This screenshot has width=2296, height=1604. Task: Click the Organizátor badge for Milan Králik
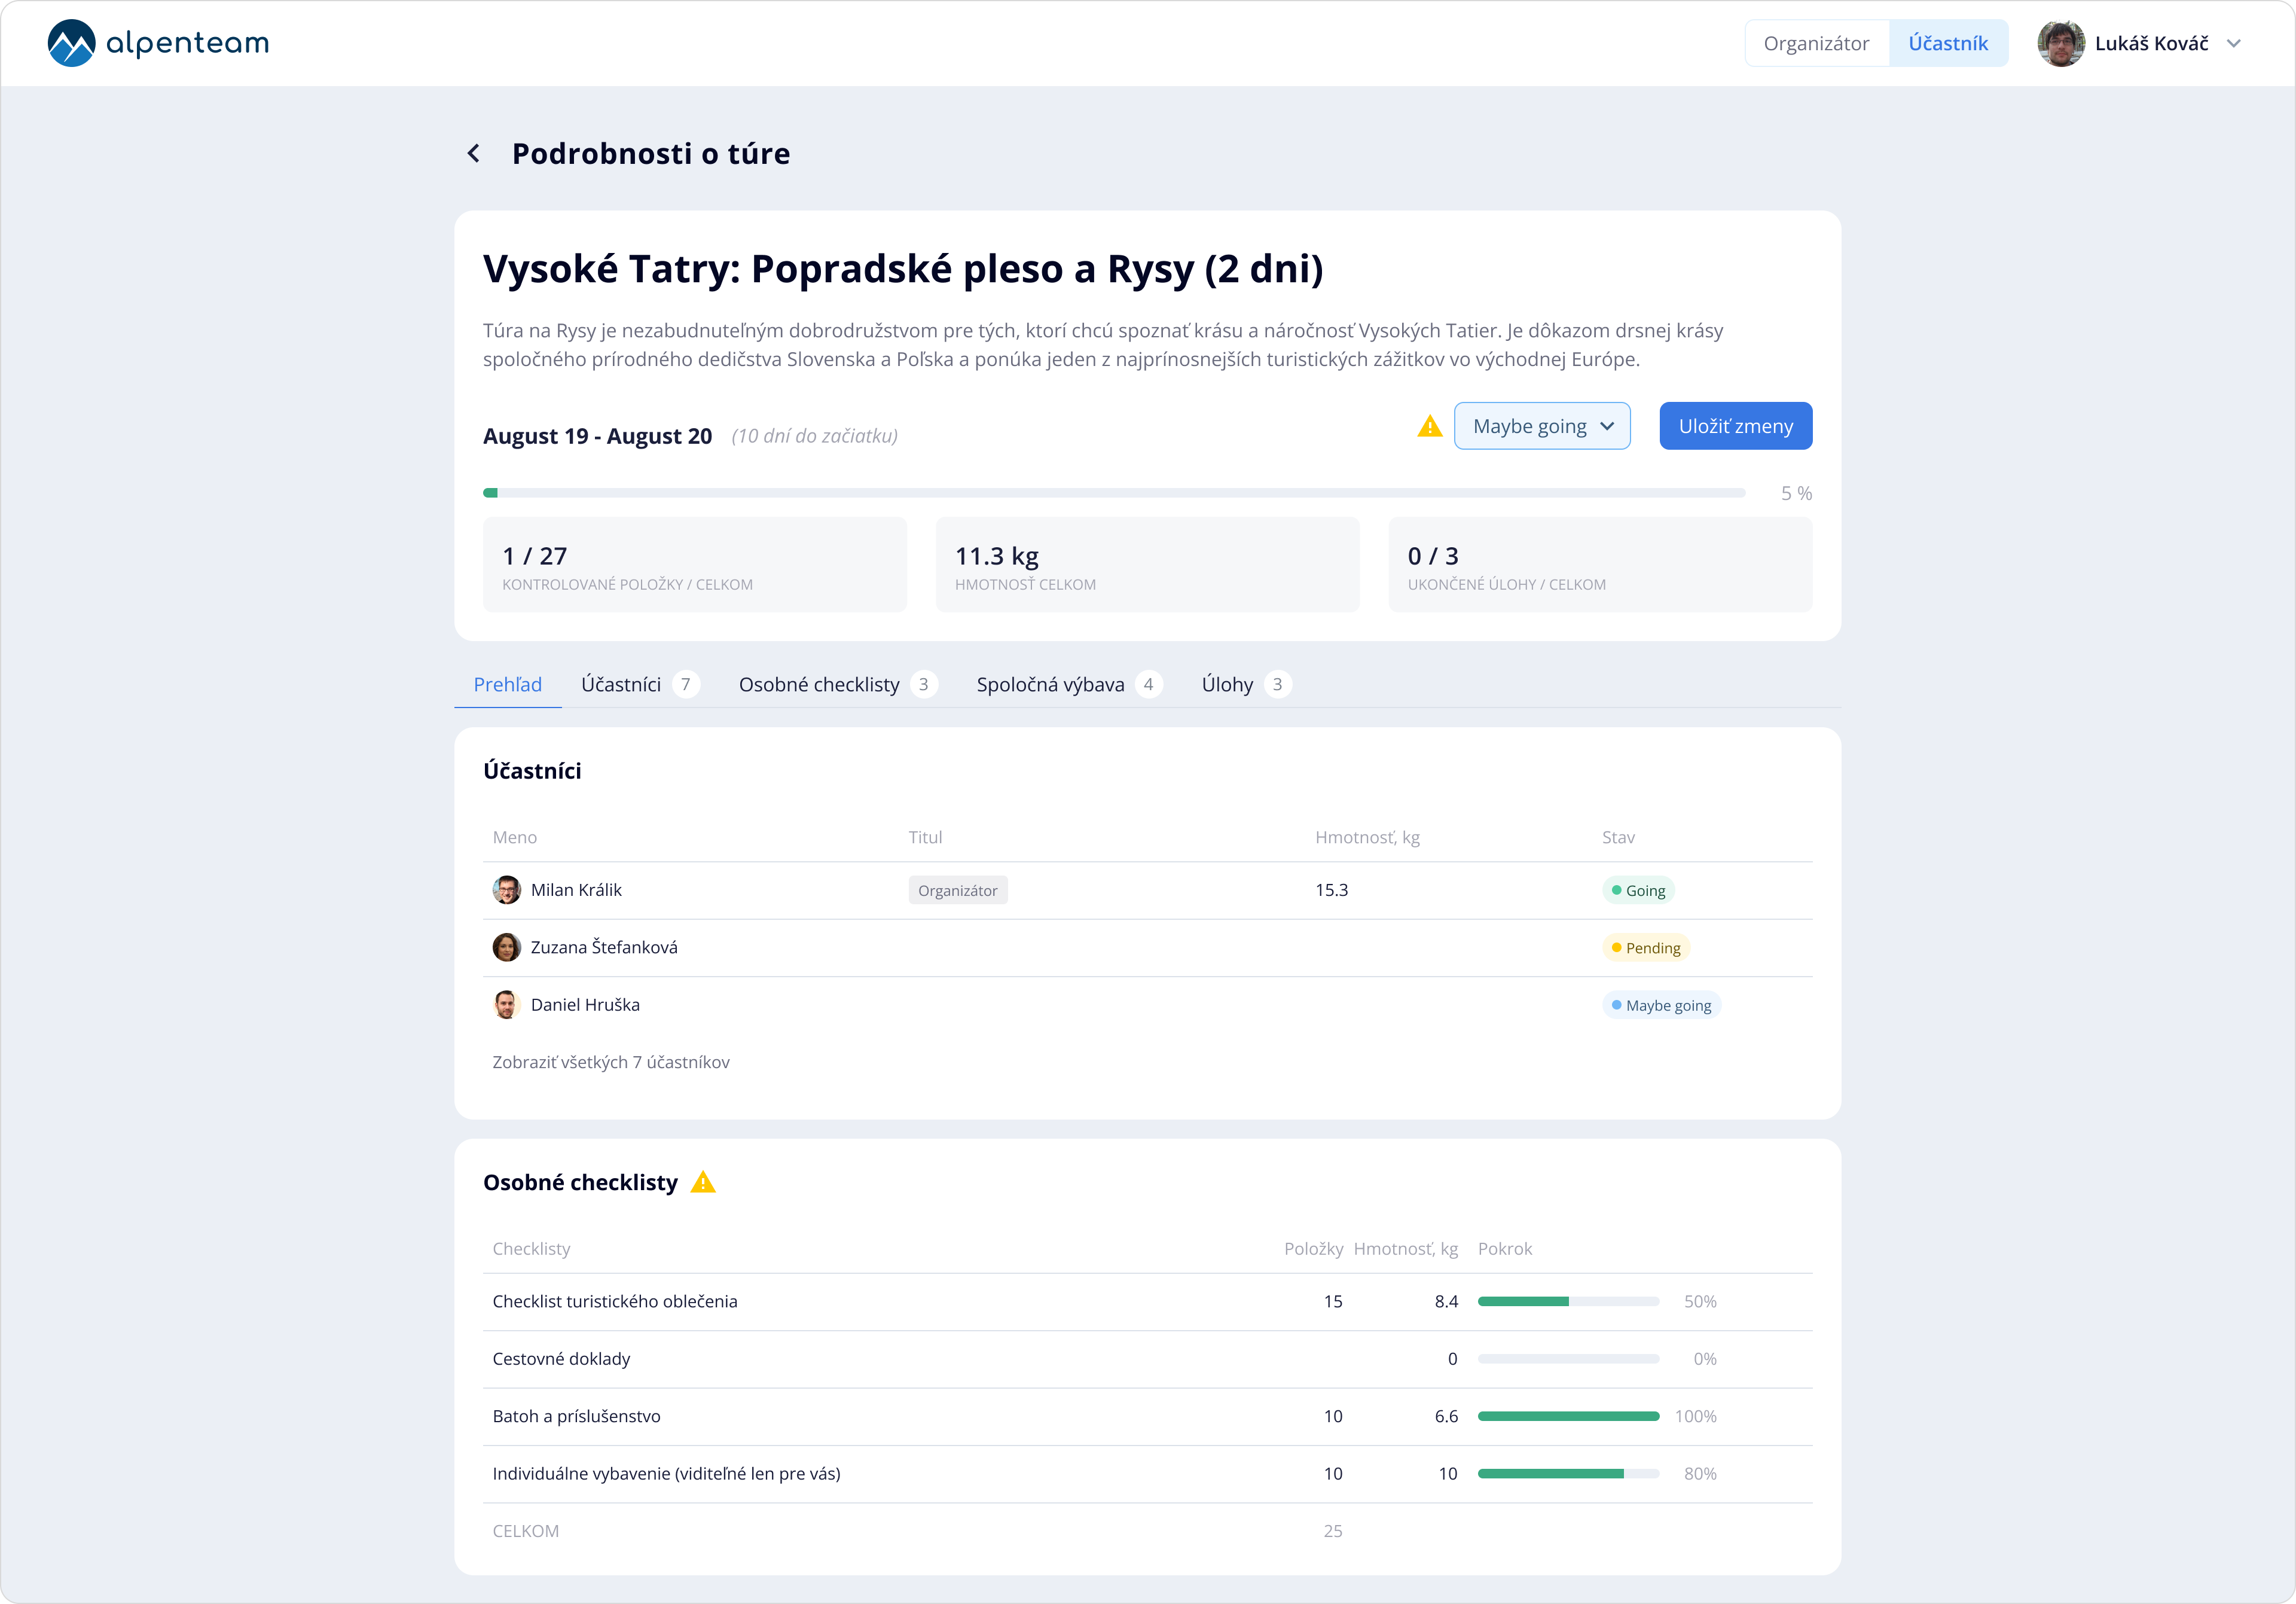point(957,890)
